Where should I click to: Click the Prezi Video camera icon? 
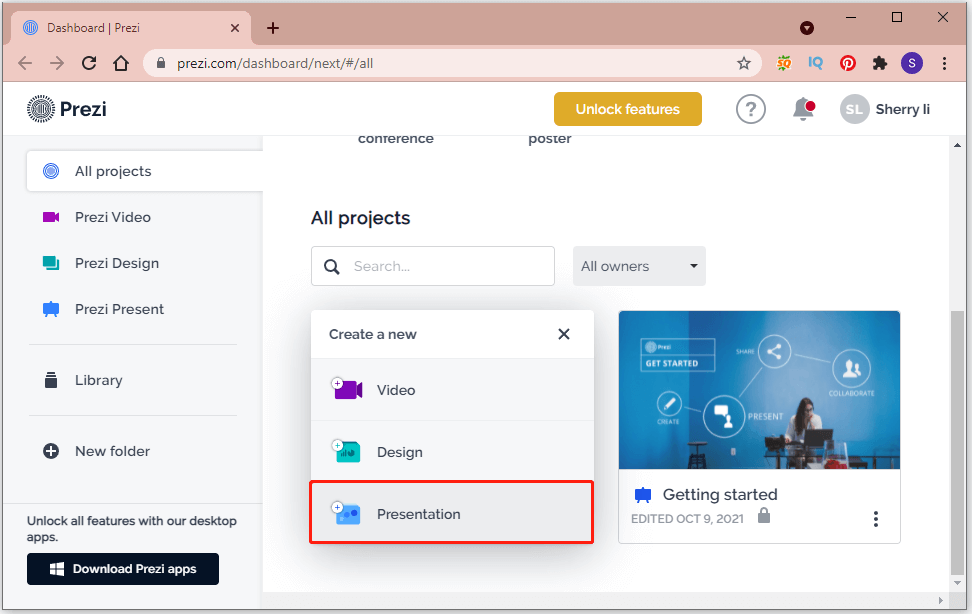[x=51, y=217]
